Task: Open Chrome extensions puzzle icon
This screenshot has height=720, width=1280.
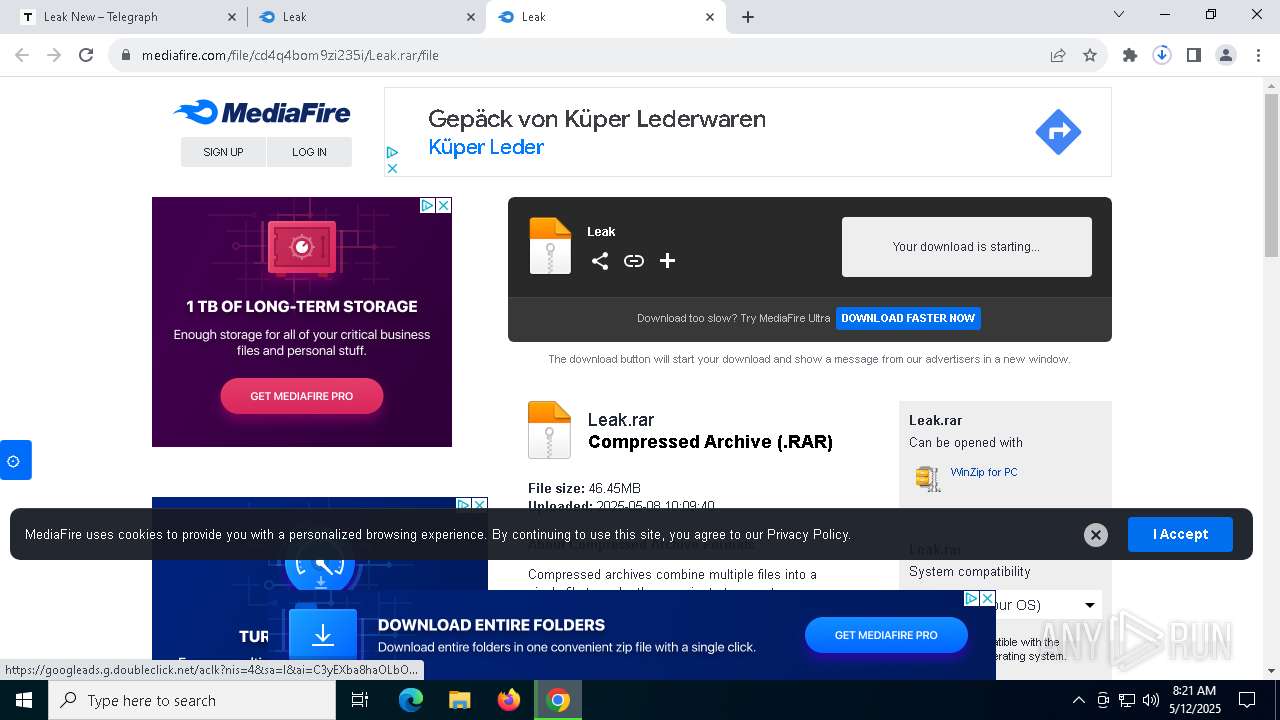Action: tap(1130, 56)
